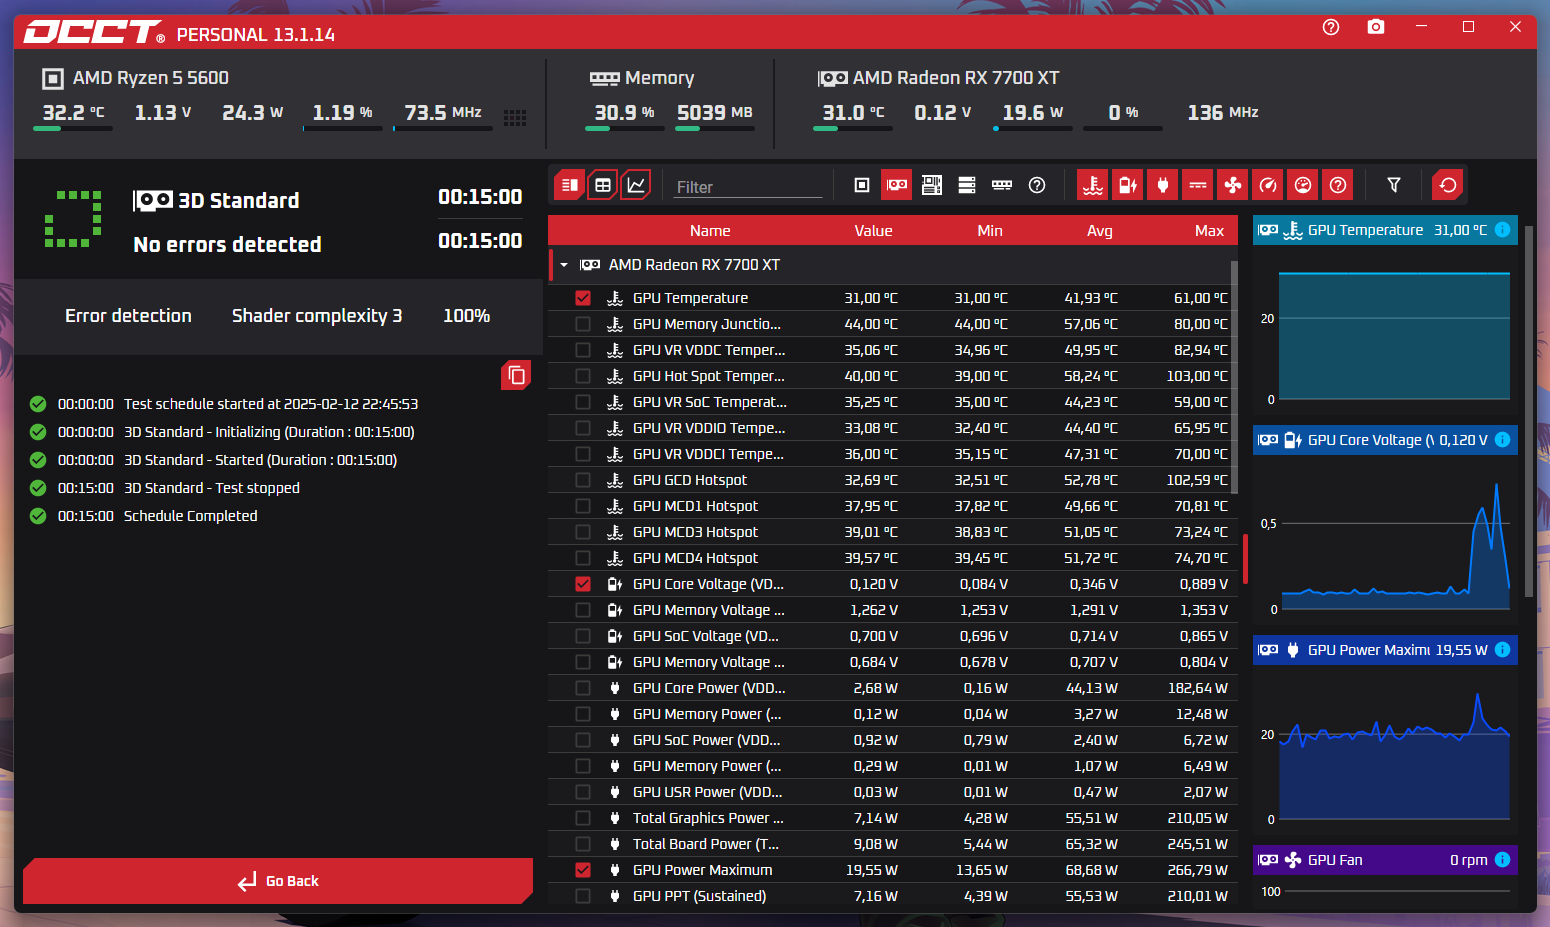Click the AMD Ryzen 5 5600 summary title

click(151, 78)
